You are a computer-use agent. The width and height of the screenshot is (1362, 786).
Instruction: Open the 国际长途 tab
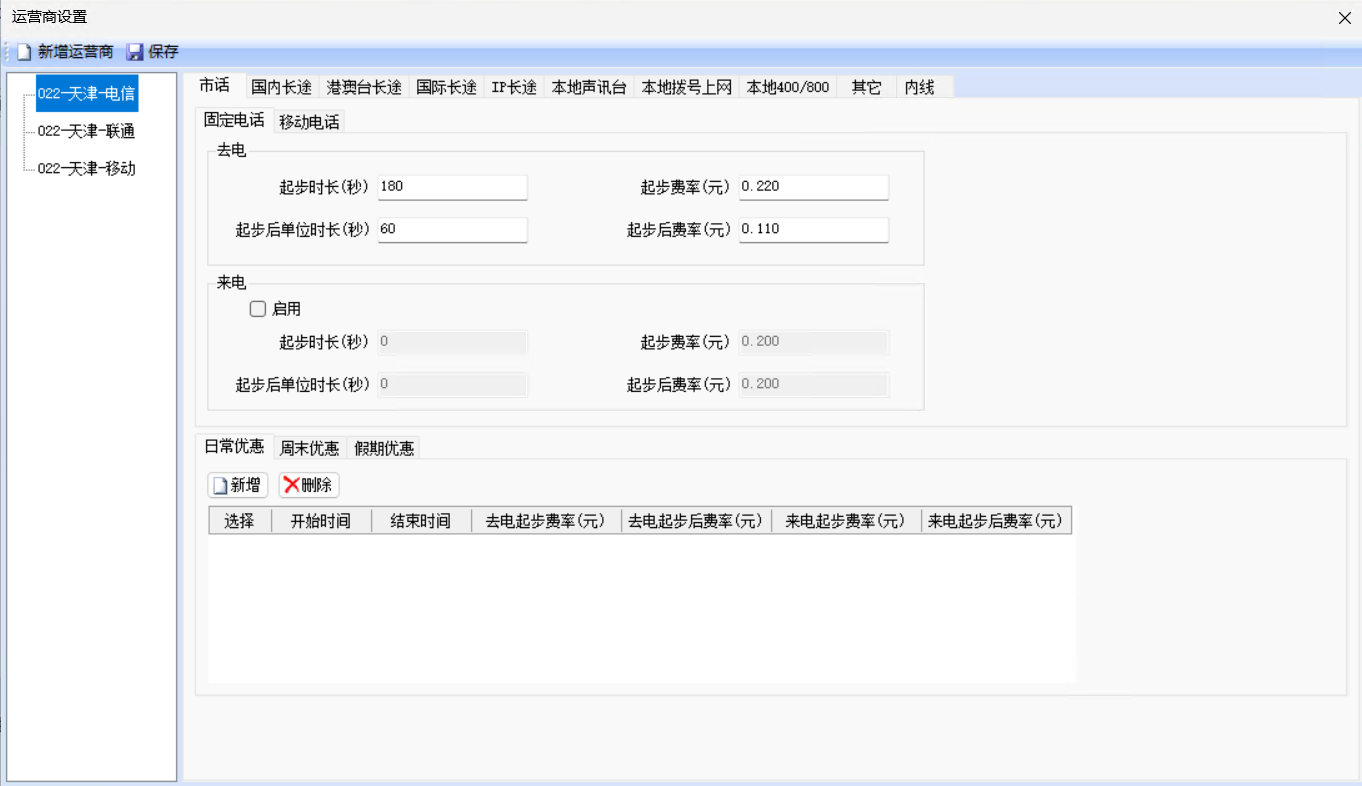446,87
